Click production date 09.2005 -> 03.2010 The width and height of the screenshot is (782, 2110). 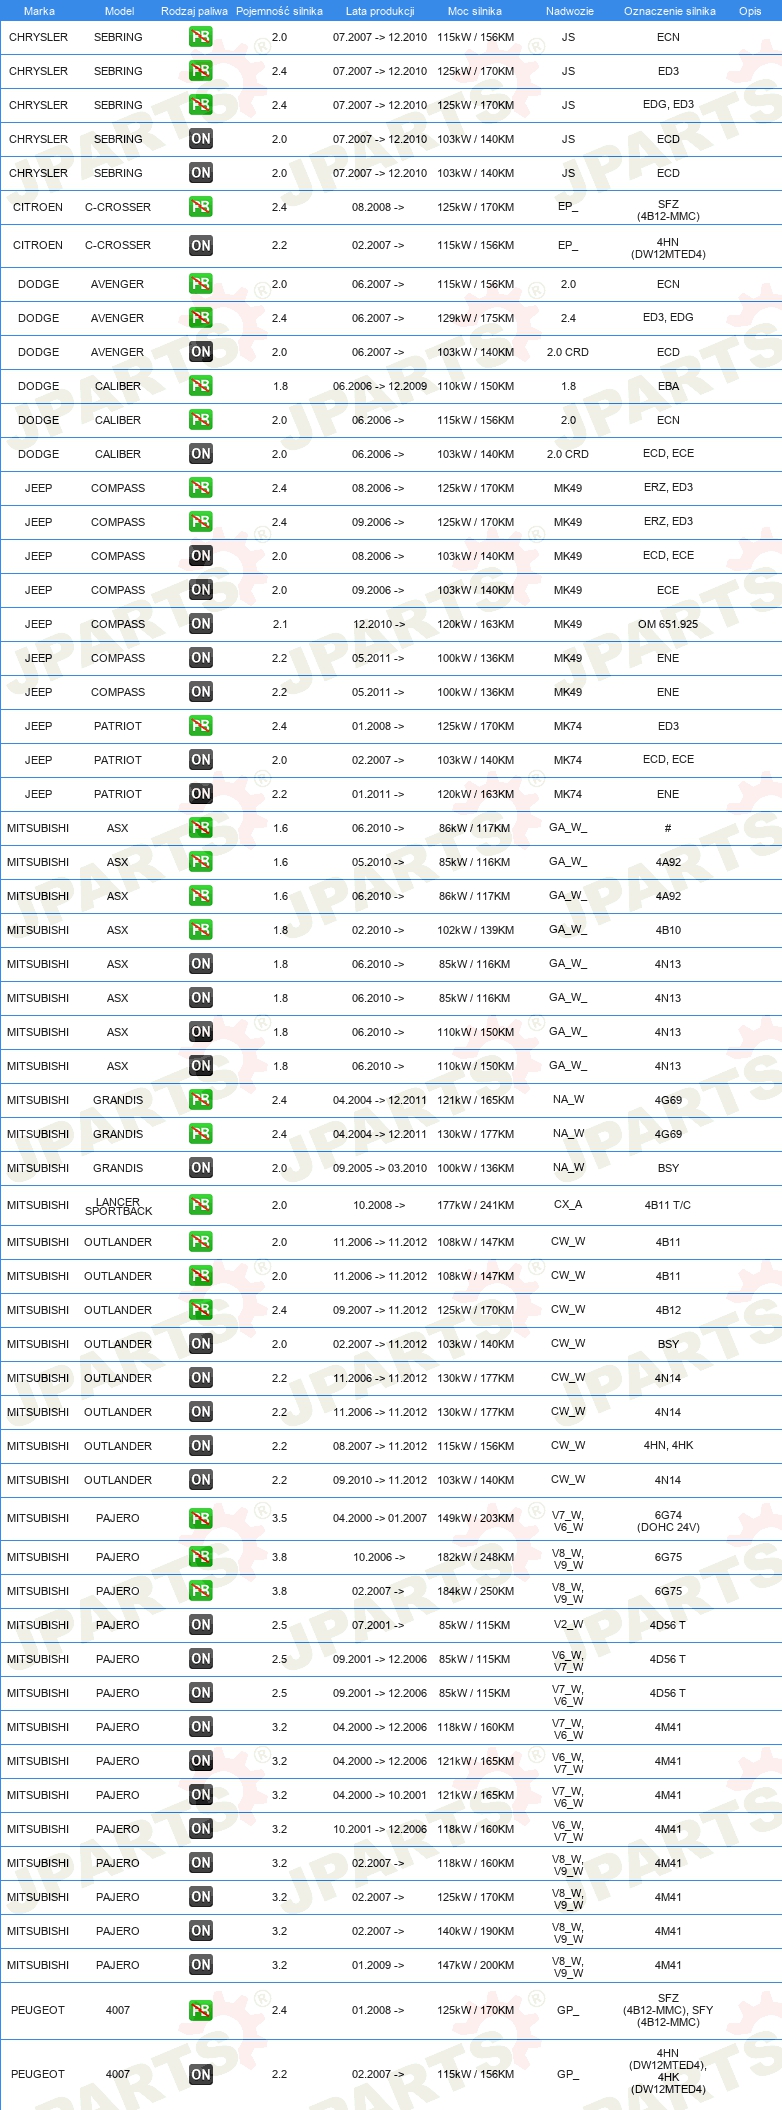[380, 1168]
